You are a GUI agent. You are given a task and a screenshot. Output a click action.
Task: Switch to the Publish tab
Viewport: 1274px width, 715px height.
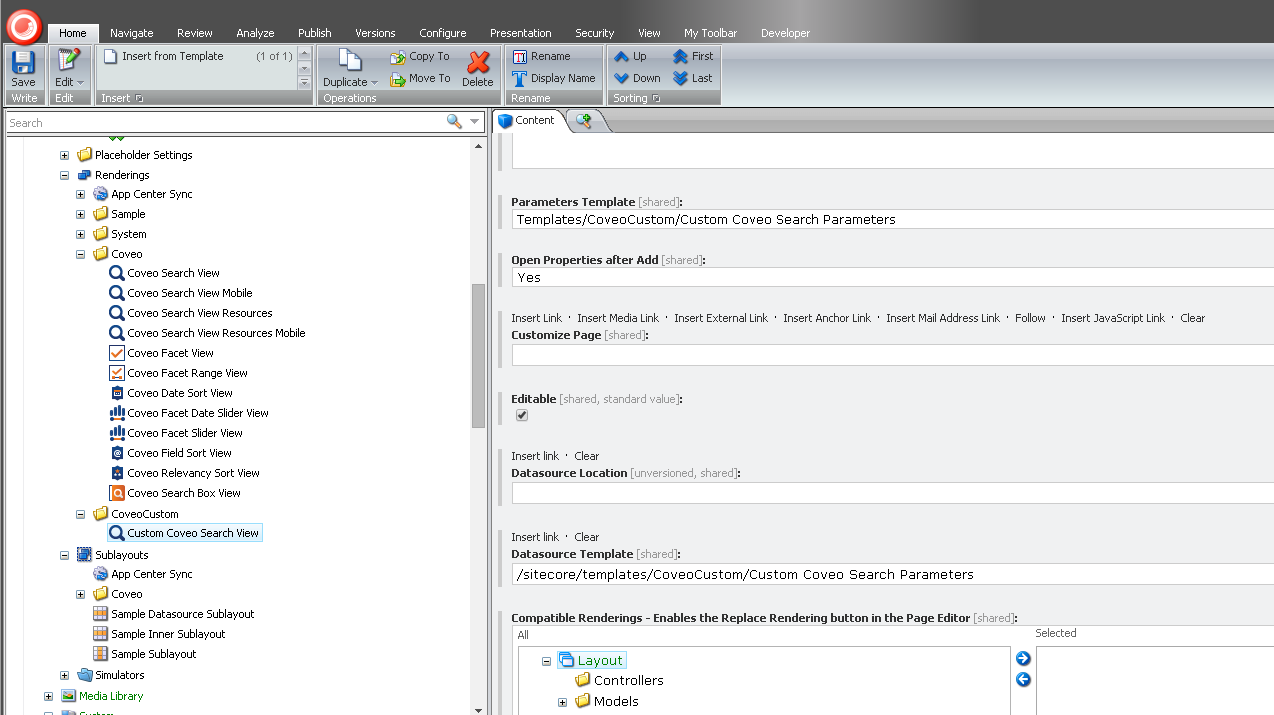coord(314,33)
